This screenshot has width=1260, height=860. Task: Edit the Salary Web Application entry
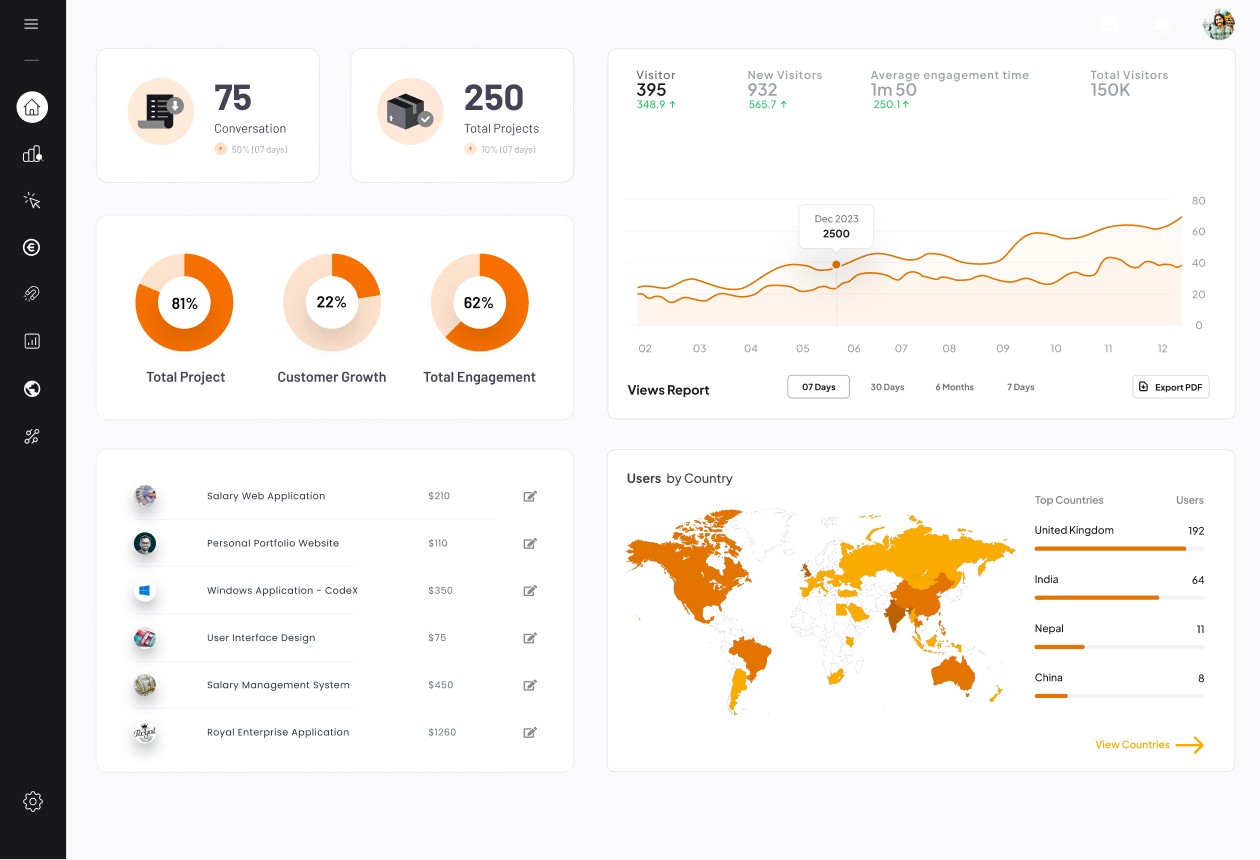click(530, 496)
